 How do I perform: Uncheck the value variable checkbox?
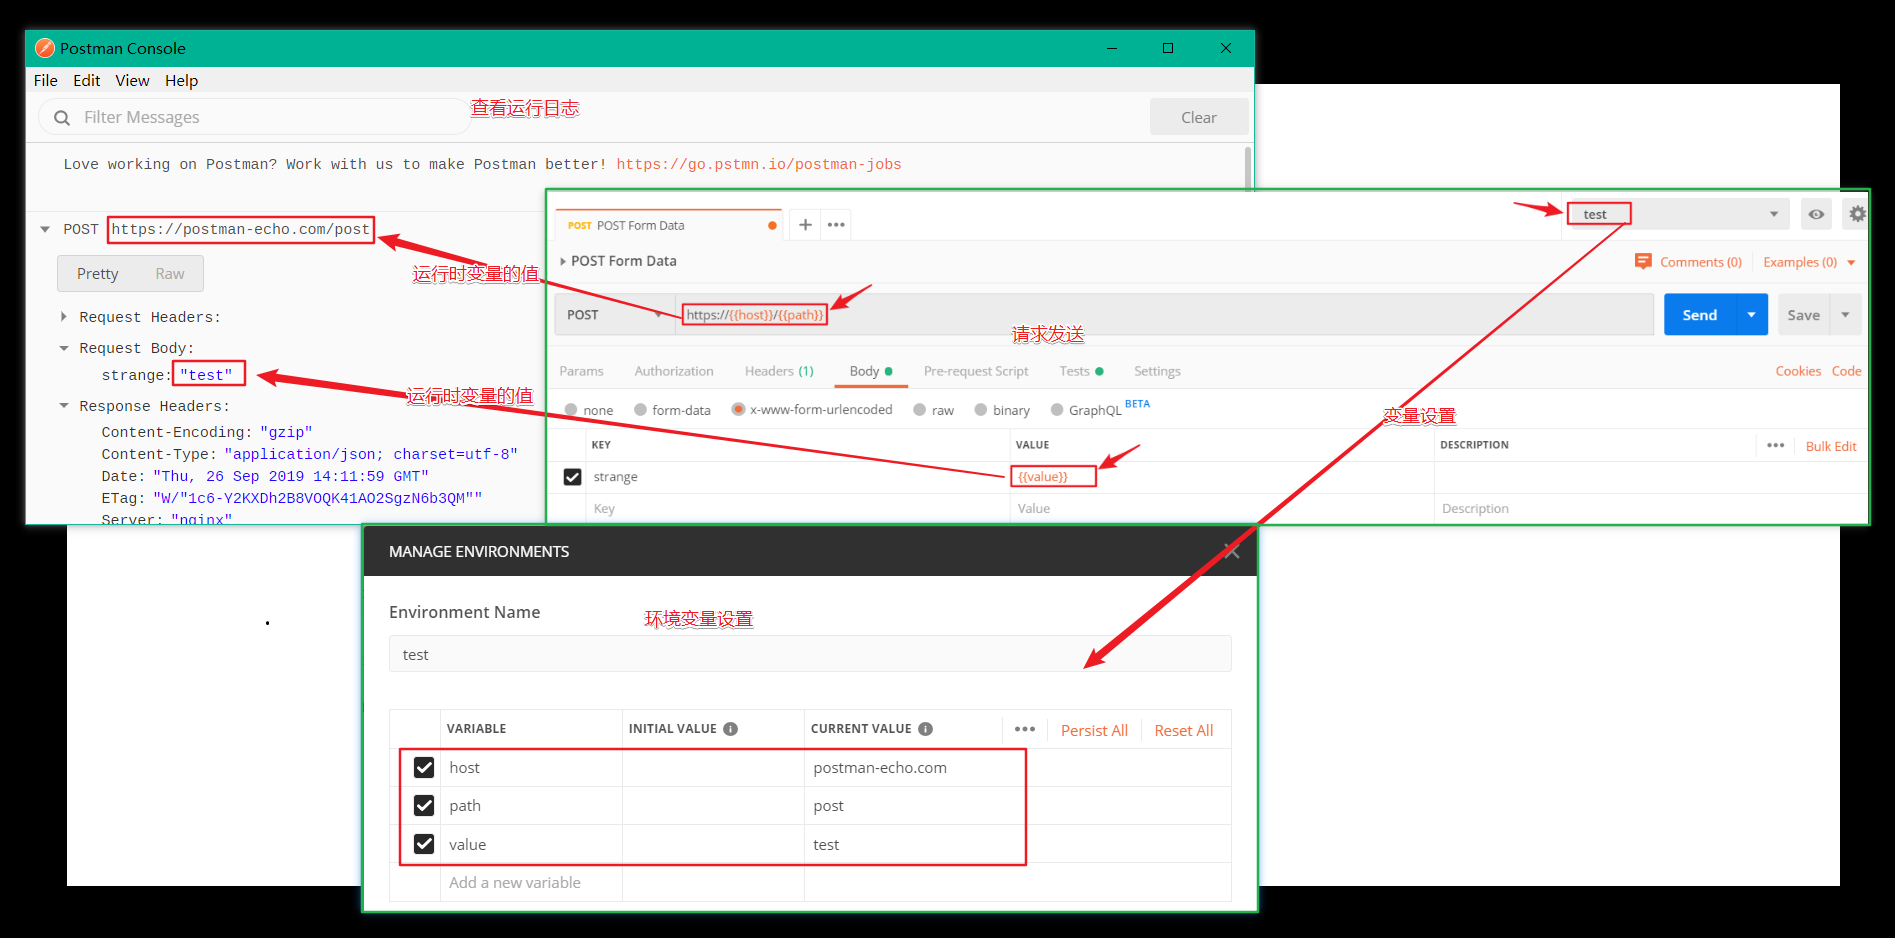[x=424, y=844]
